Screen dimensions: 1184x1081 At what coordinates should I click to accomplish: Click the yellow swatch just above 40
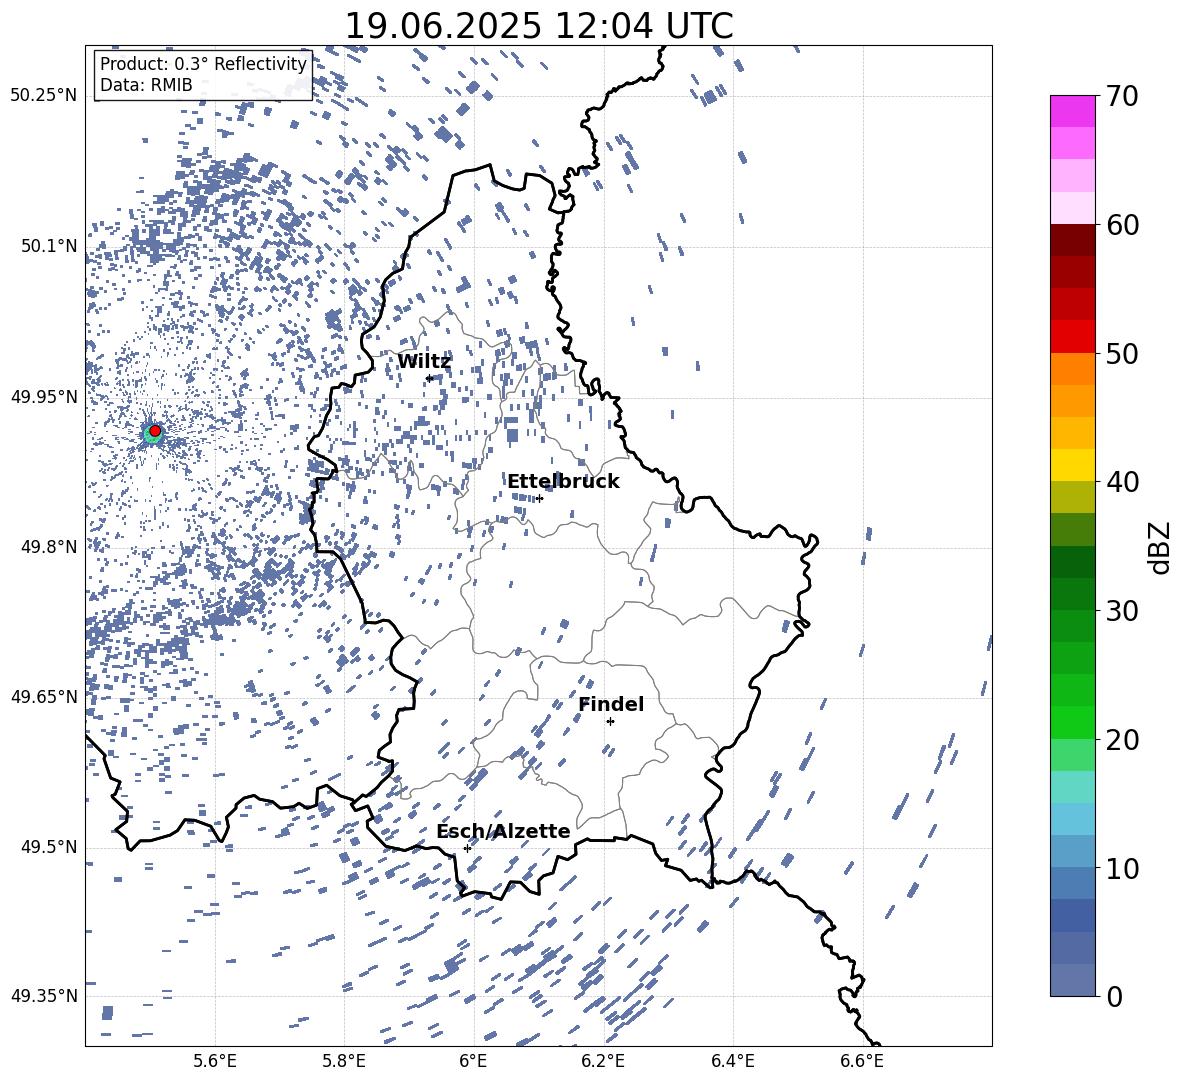[1073, 465]
